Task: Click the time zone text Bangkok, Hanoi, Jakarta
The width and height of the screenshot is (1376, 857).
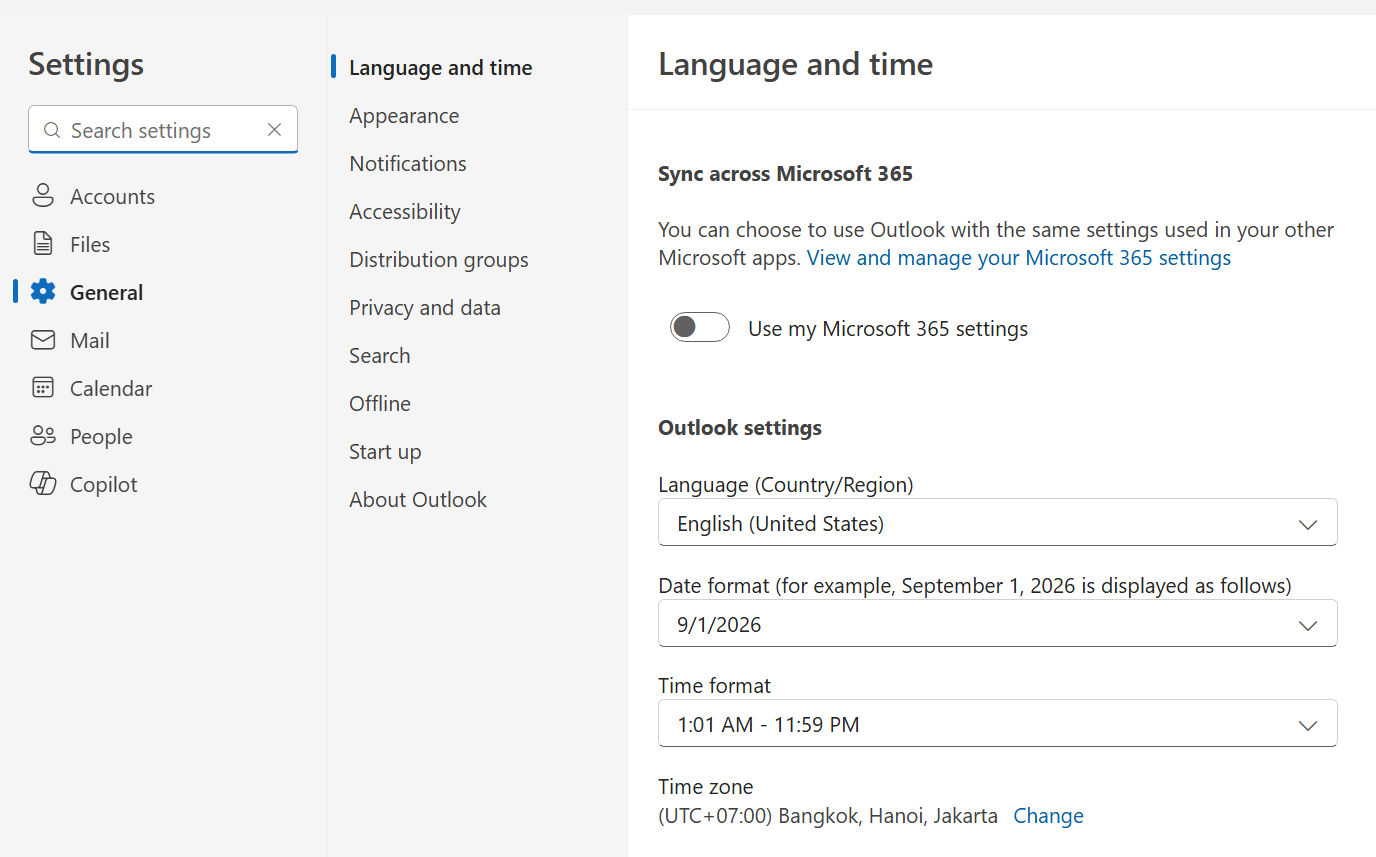Action: pos(828,816)
